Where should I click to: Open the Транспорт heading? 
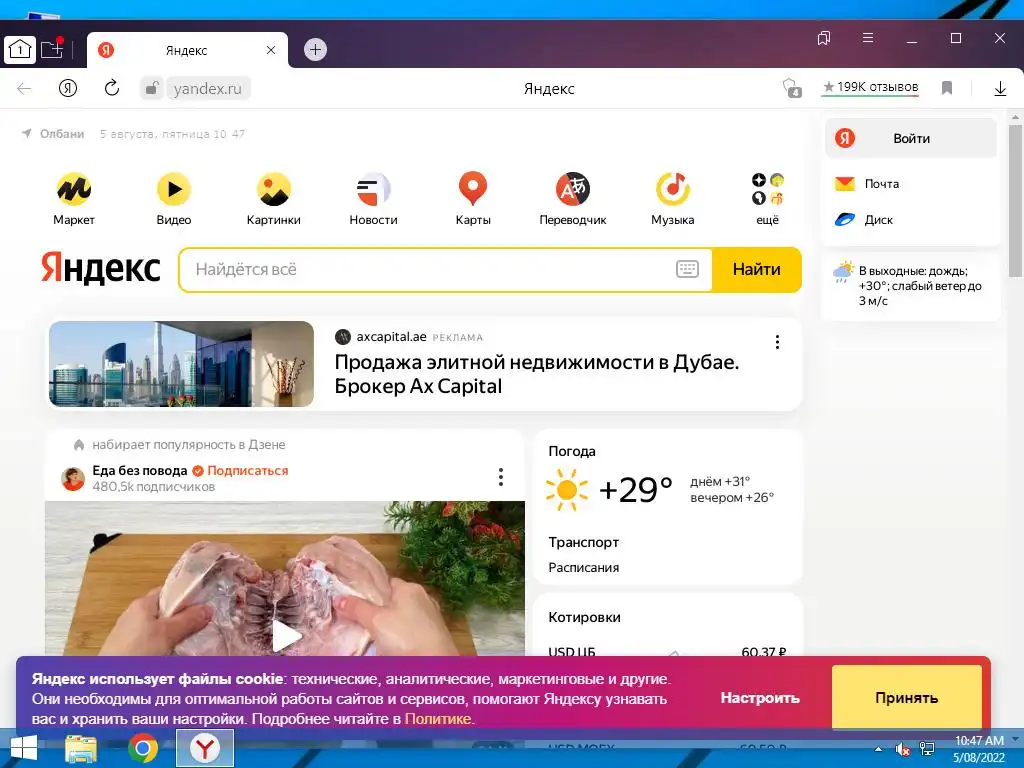pos(583,542)
